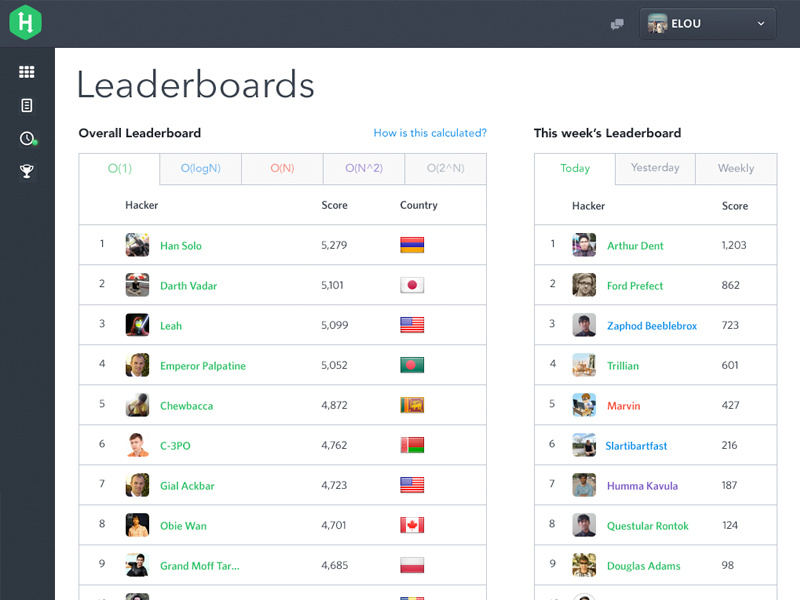
Task: Open the dashboard grid icon in sidebar
Action: coord(27,72)
